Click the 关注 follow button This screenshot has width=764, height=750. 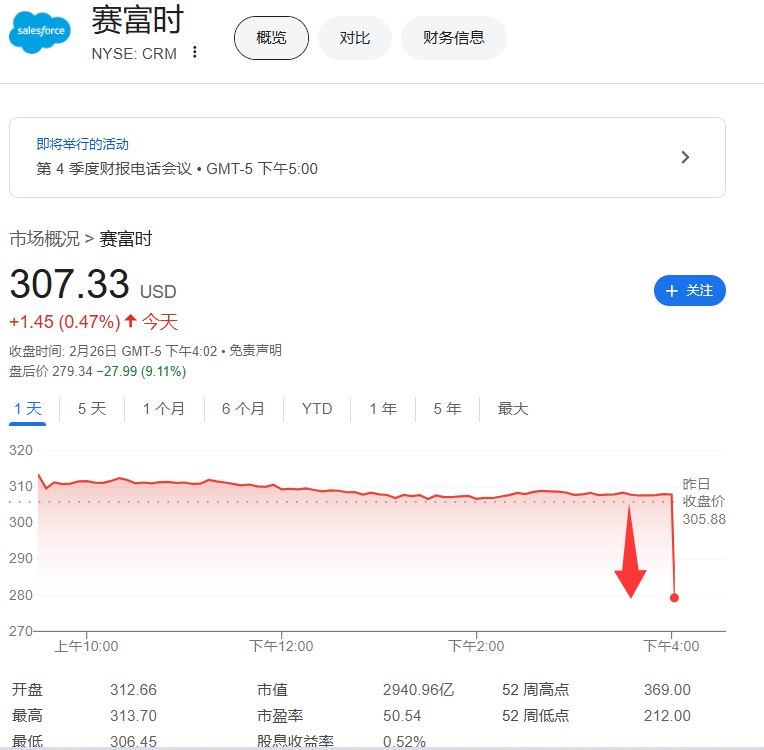689,290
